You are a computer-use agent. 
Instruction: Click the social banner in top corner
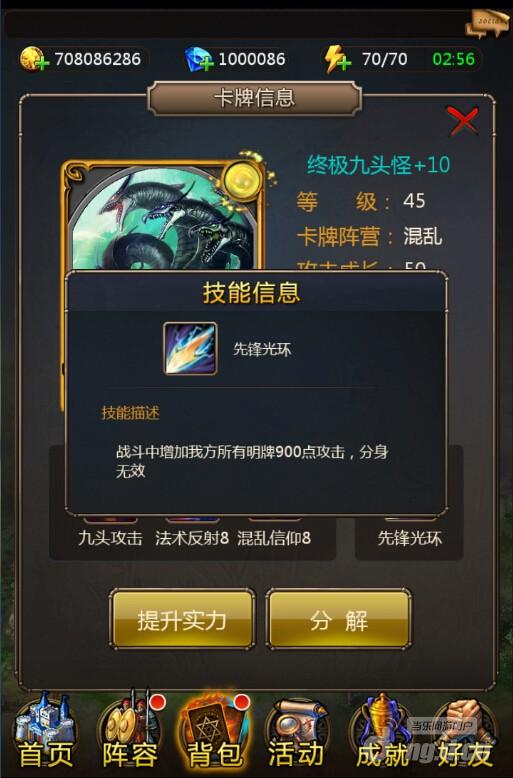(488, 24)
